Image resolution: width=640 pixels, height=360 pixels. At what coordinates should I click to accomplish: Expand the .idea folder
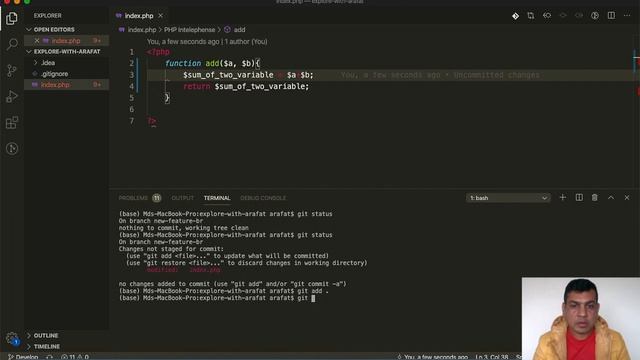point(48,63)
